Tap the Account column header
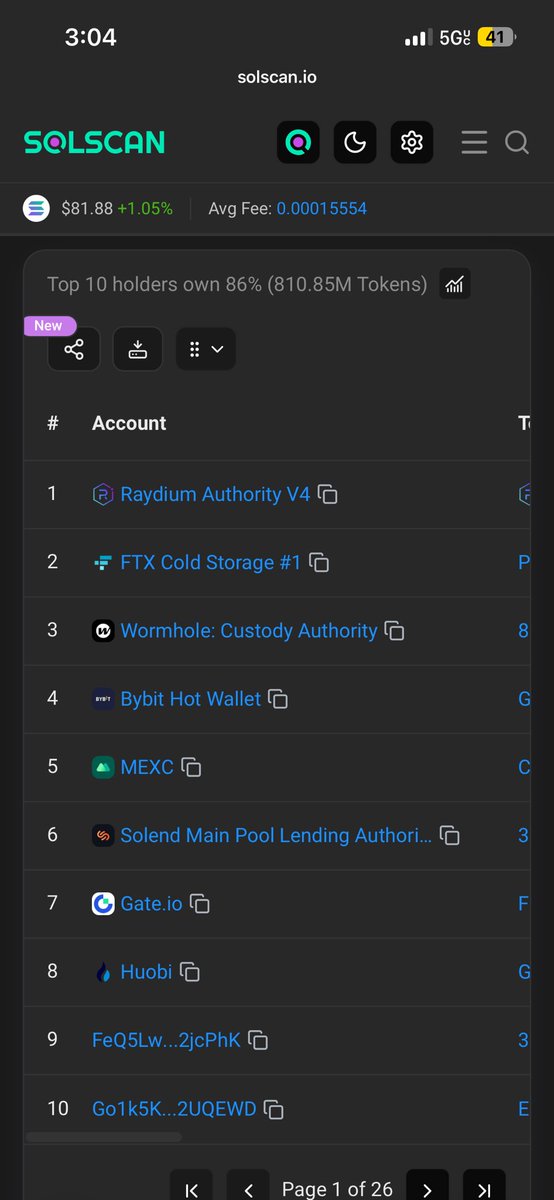Screen dimensions: 554x1200 (x=129, y=423)
